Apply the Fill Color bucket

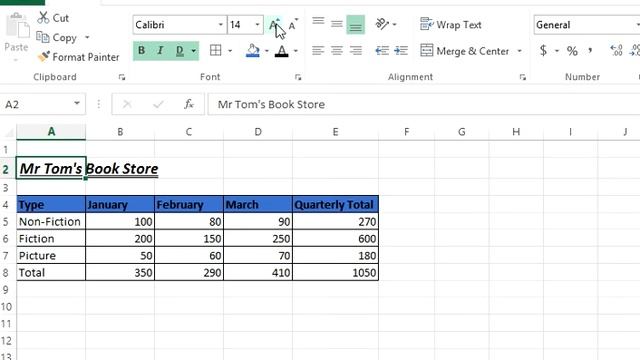tap(253, 51)
